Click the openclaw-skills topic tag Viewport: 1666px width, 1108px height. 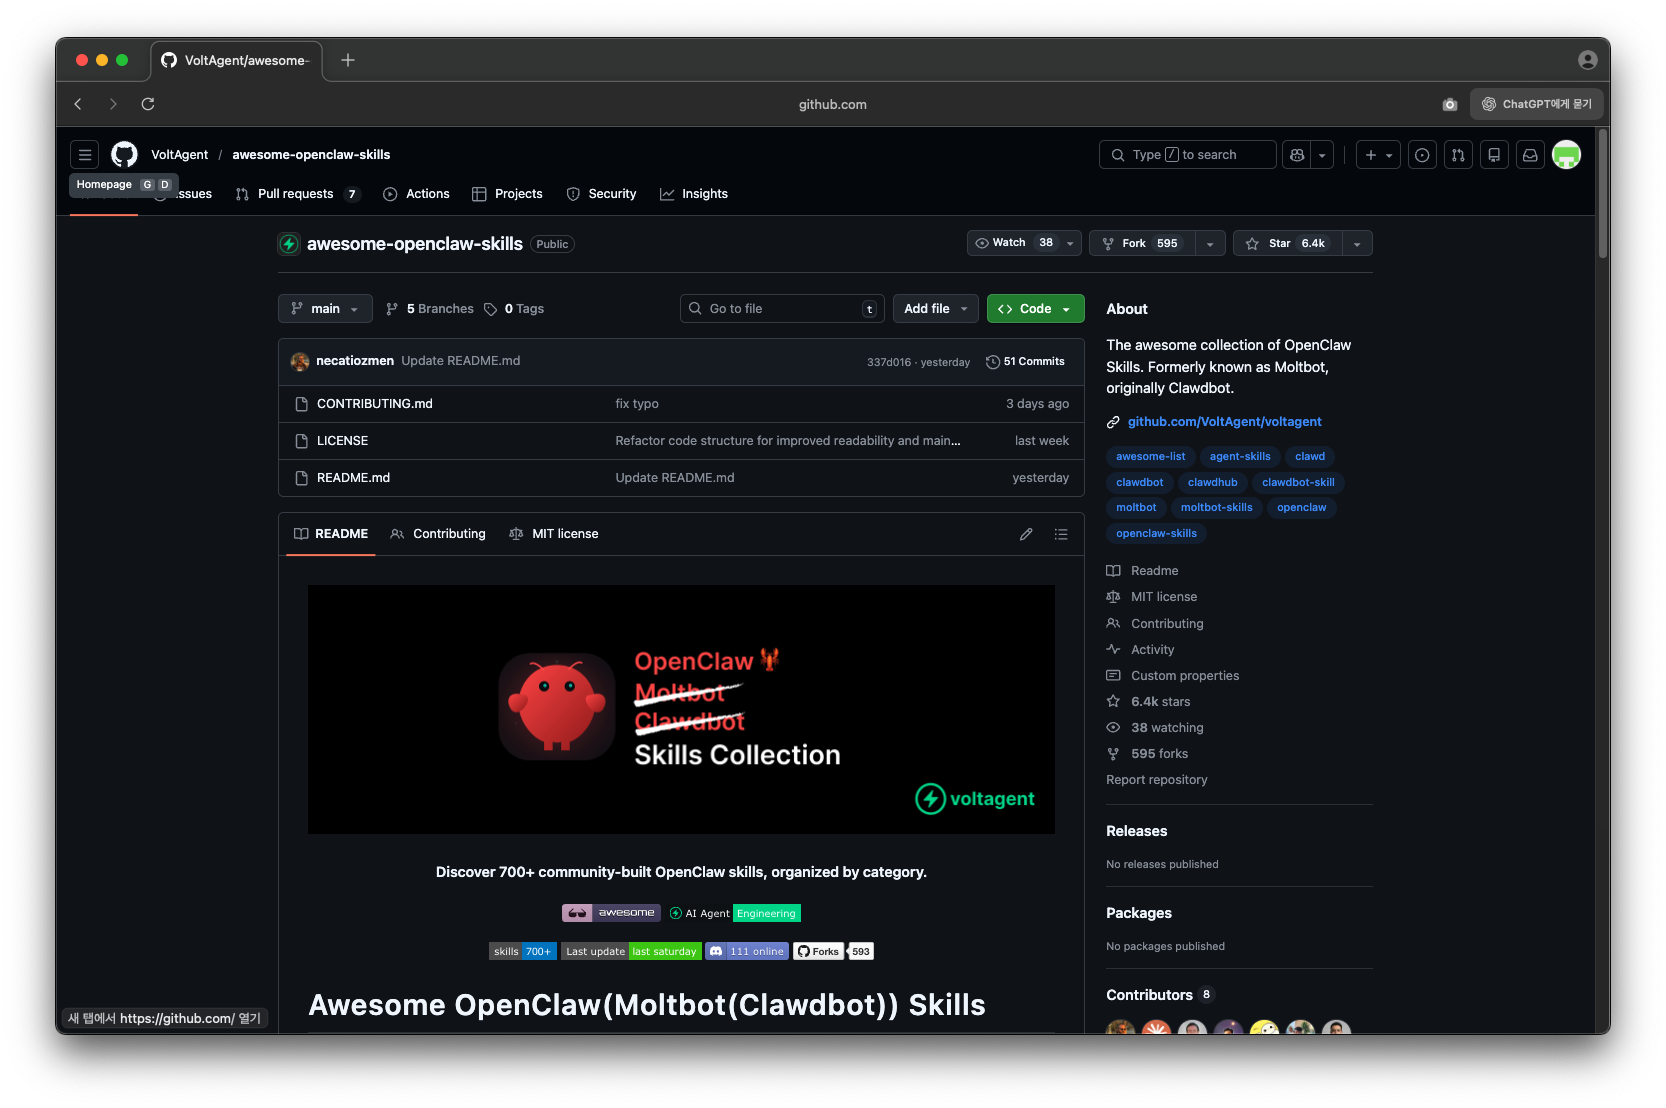click(x=1156, y=534)
